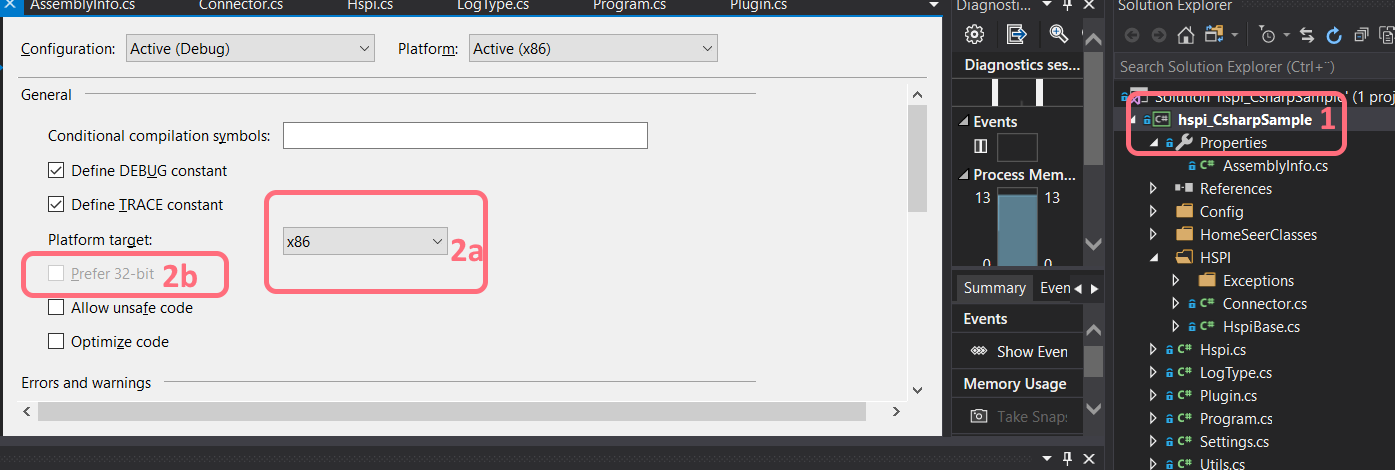Open the diagnostic tools settings gear
The image size is (1395, 470).
(x=974, y=35)
